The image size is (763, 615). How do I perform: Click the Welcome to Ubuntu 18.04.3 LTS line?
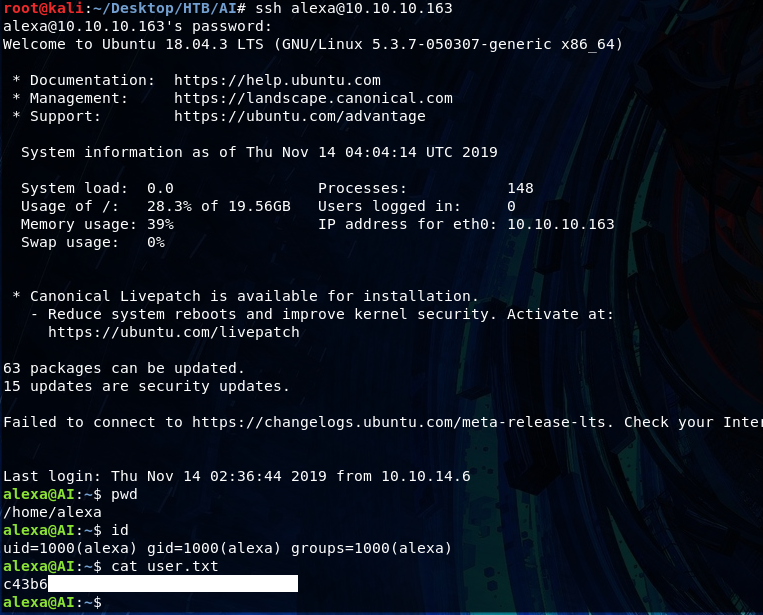coord(313,44)
